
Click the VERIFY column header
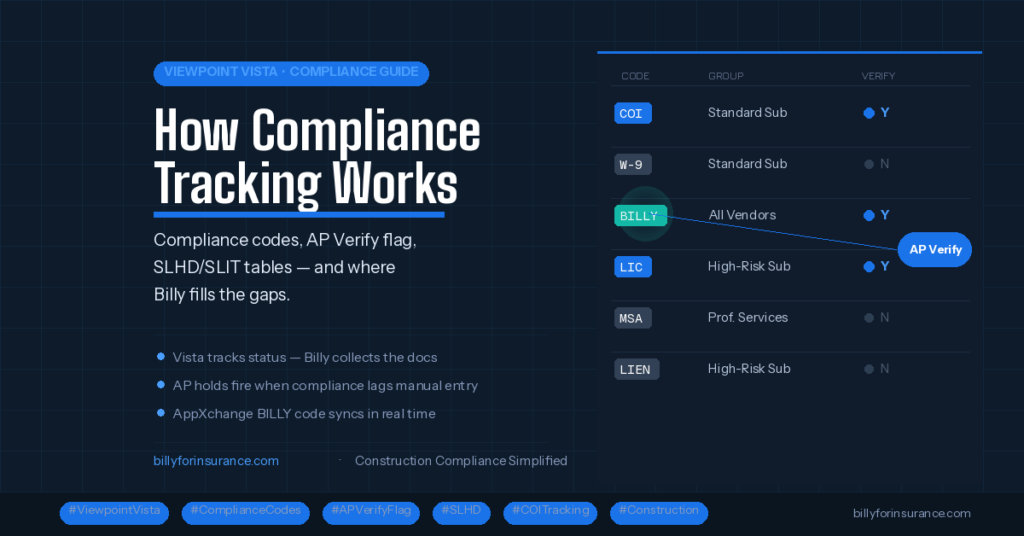point(878,76)
